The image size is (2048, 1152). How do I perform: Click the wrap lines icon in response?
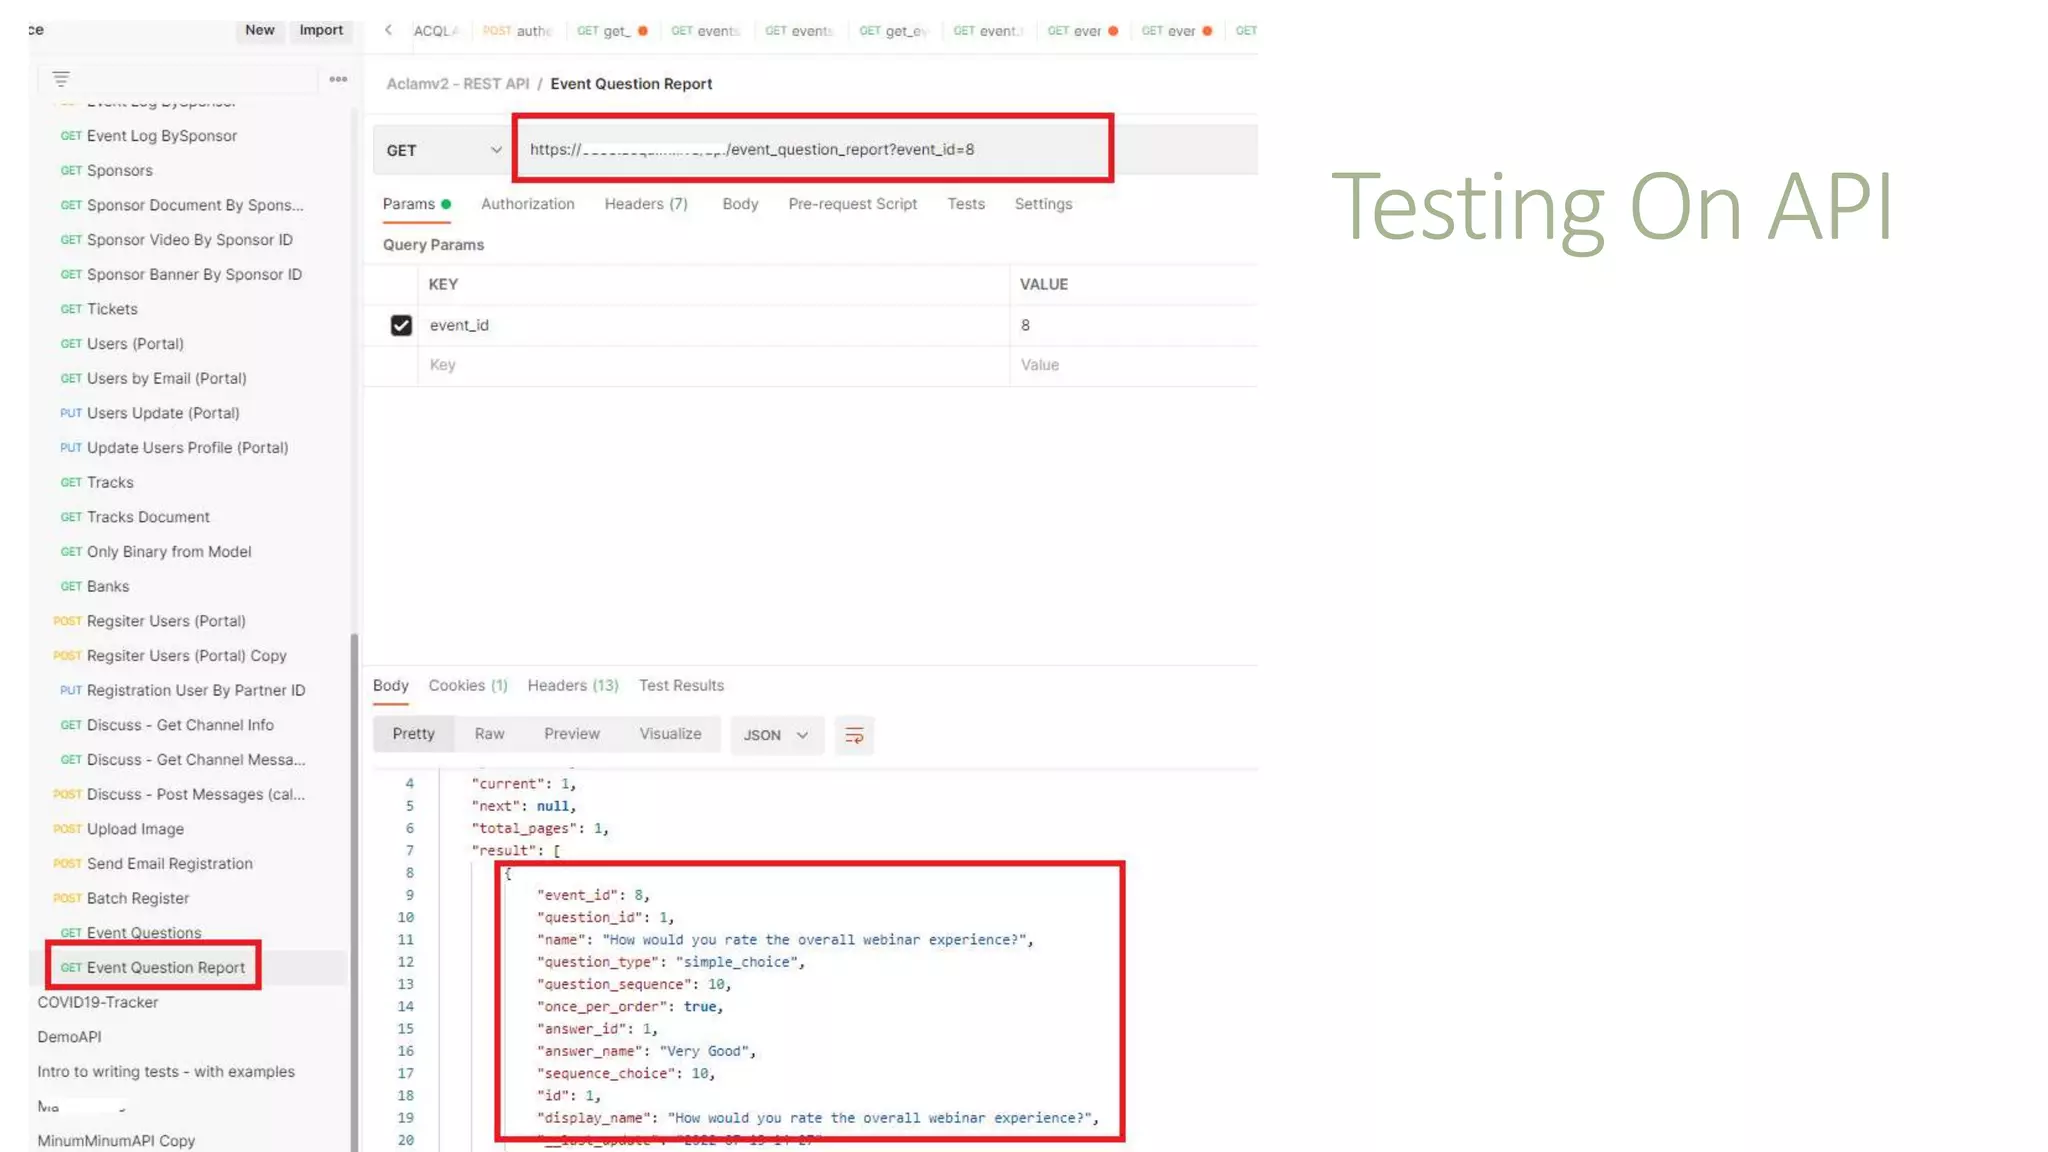pyautogui.click(x=854, y=736)
